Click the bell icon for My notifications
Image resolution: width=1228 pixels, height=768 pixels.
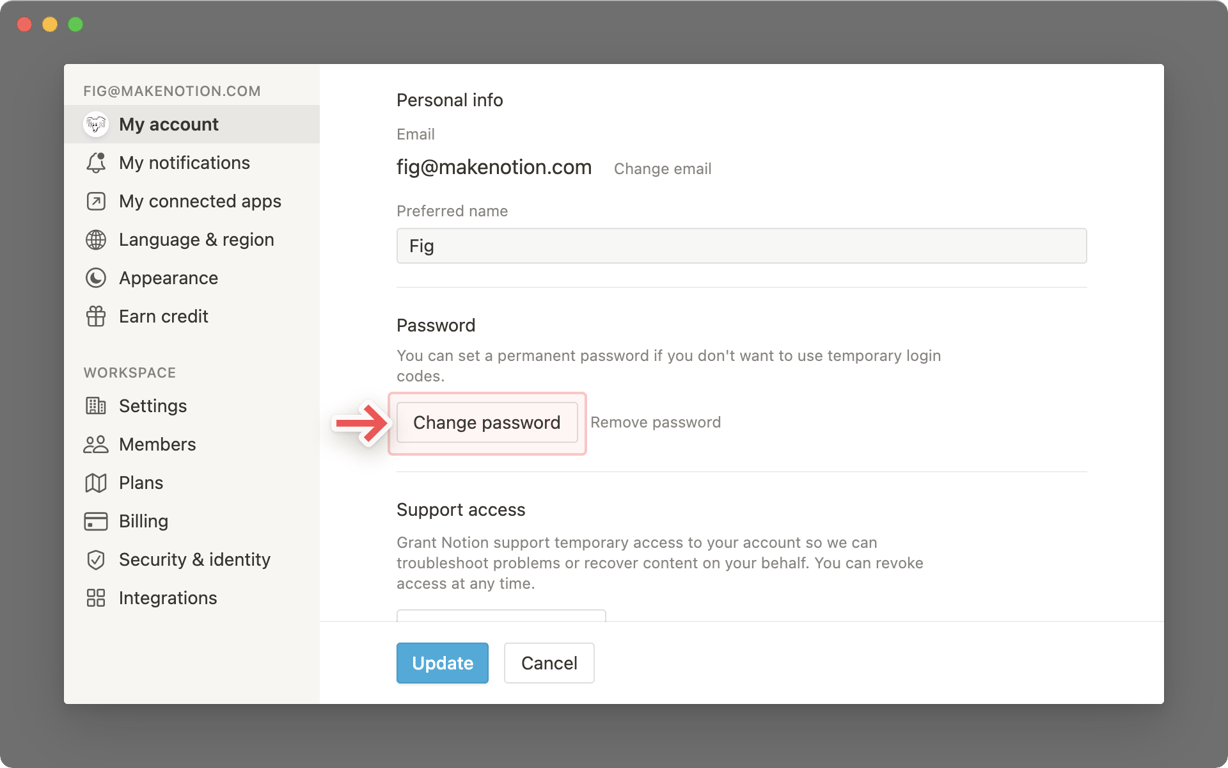(x=96, y=163)
